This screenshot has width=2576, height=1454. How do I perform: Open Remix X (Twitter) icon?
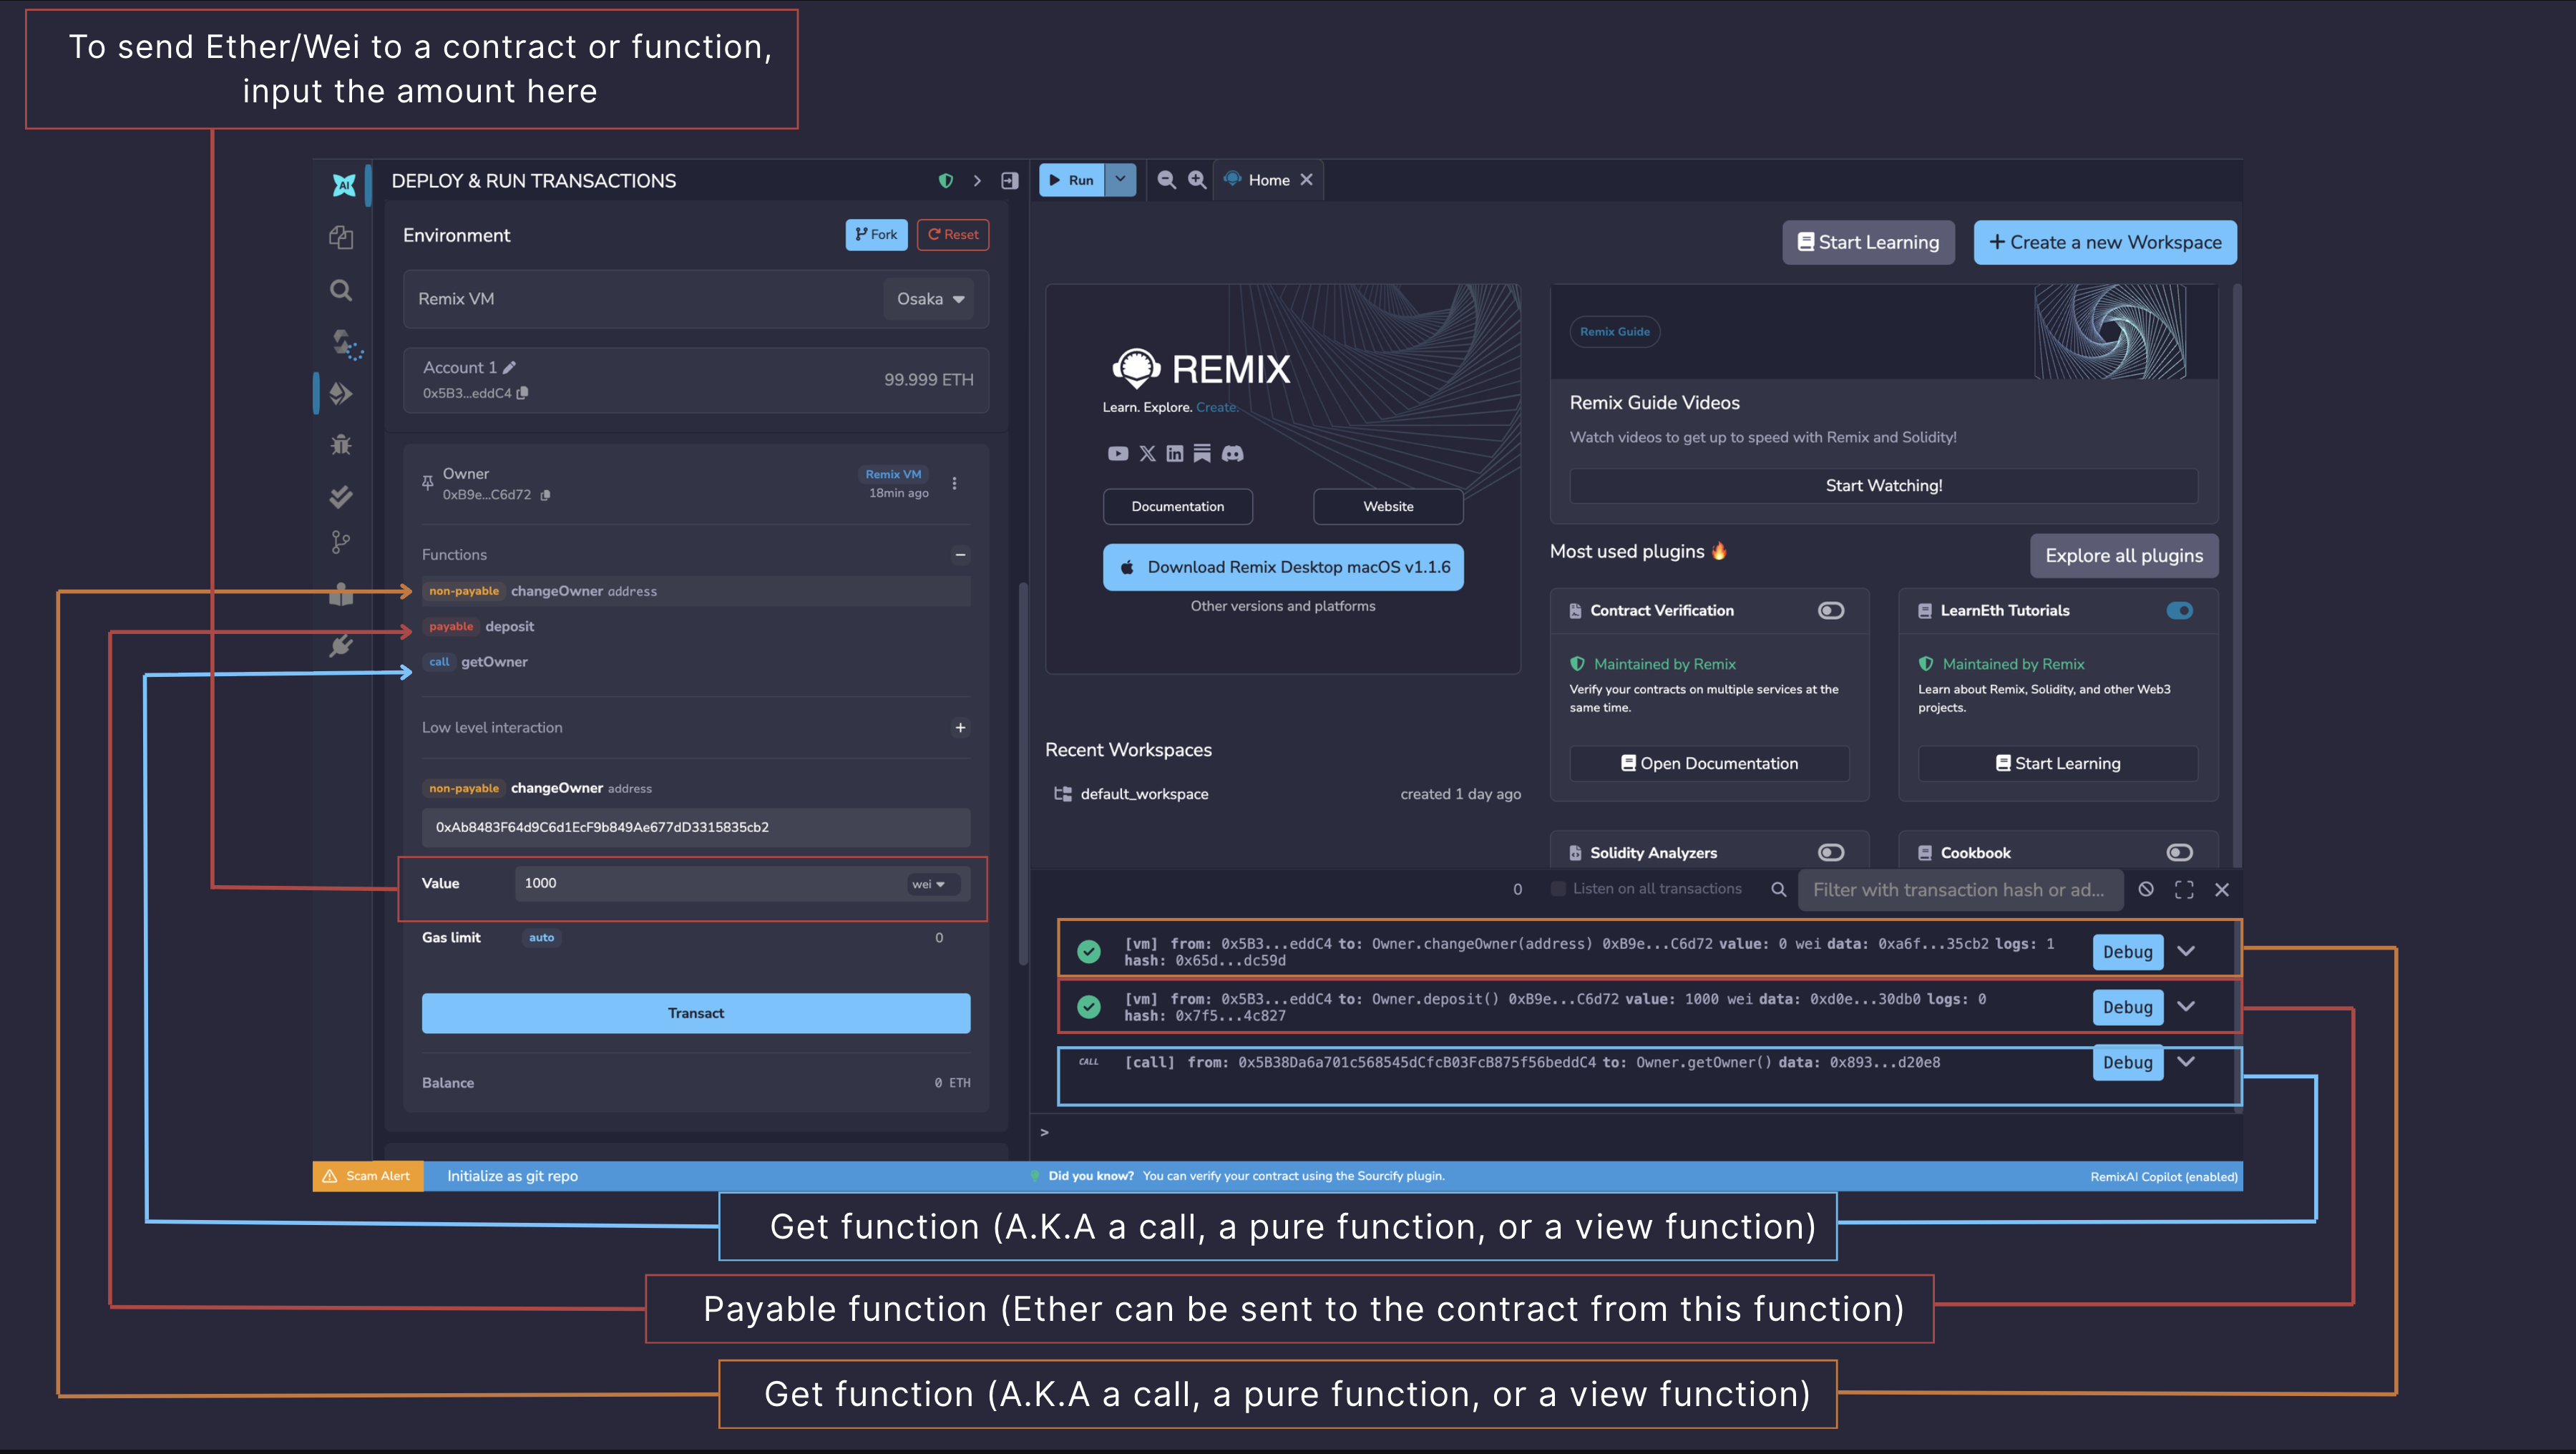(x=1147, y=454)
